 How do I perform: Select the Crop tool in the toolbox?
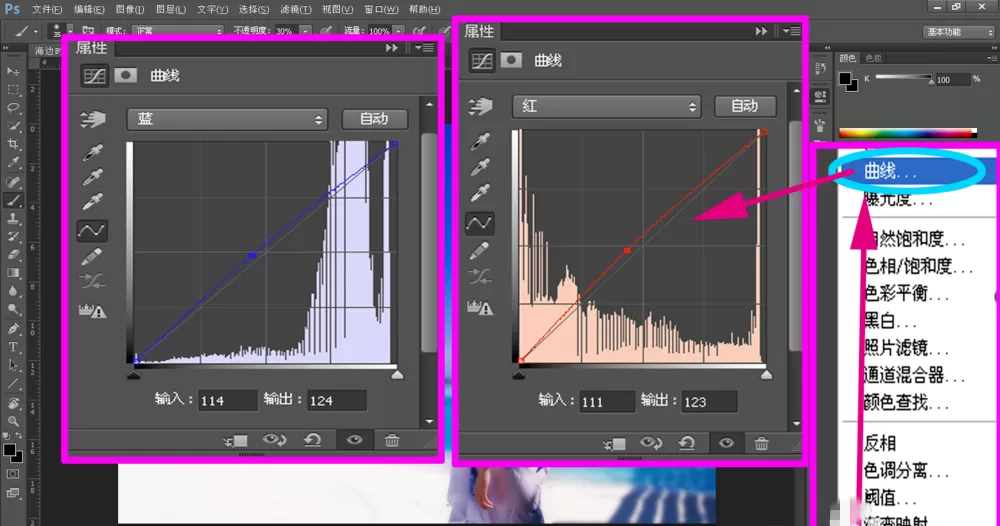[13, 144]
